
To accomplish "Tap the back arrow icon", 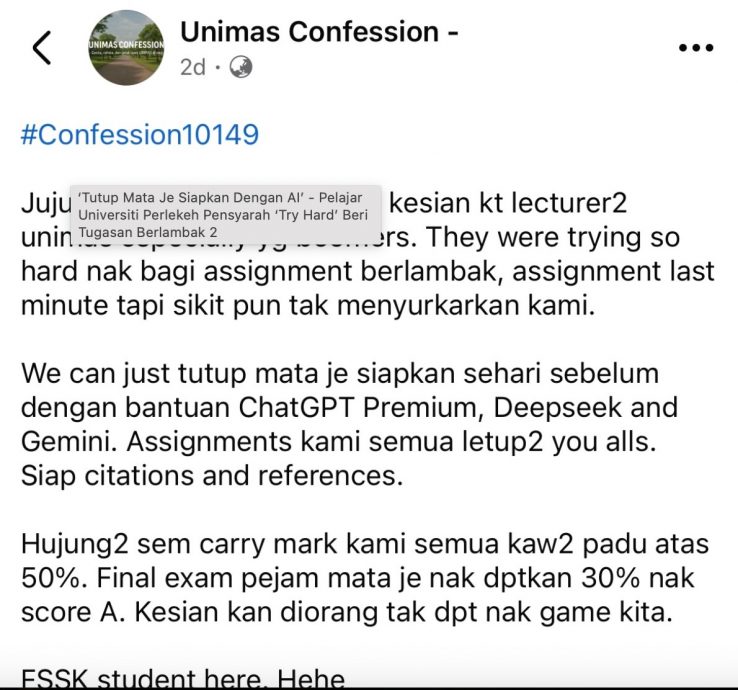I will (x=42, y=48).
